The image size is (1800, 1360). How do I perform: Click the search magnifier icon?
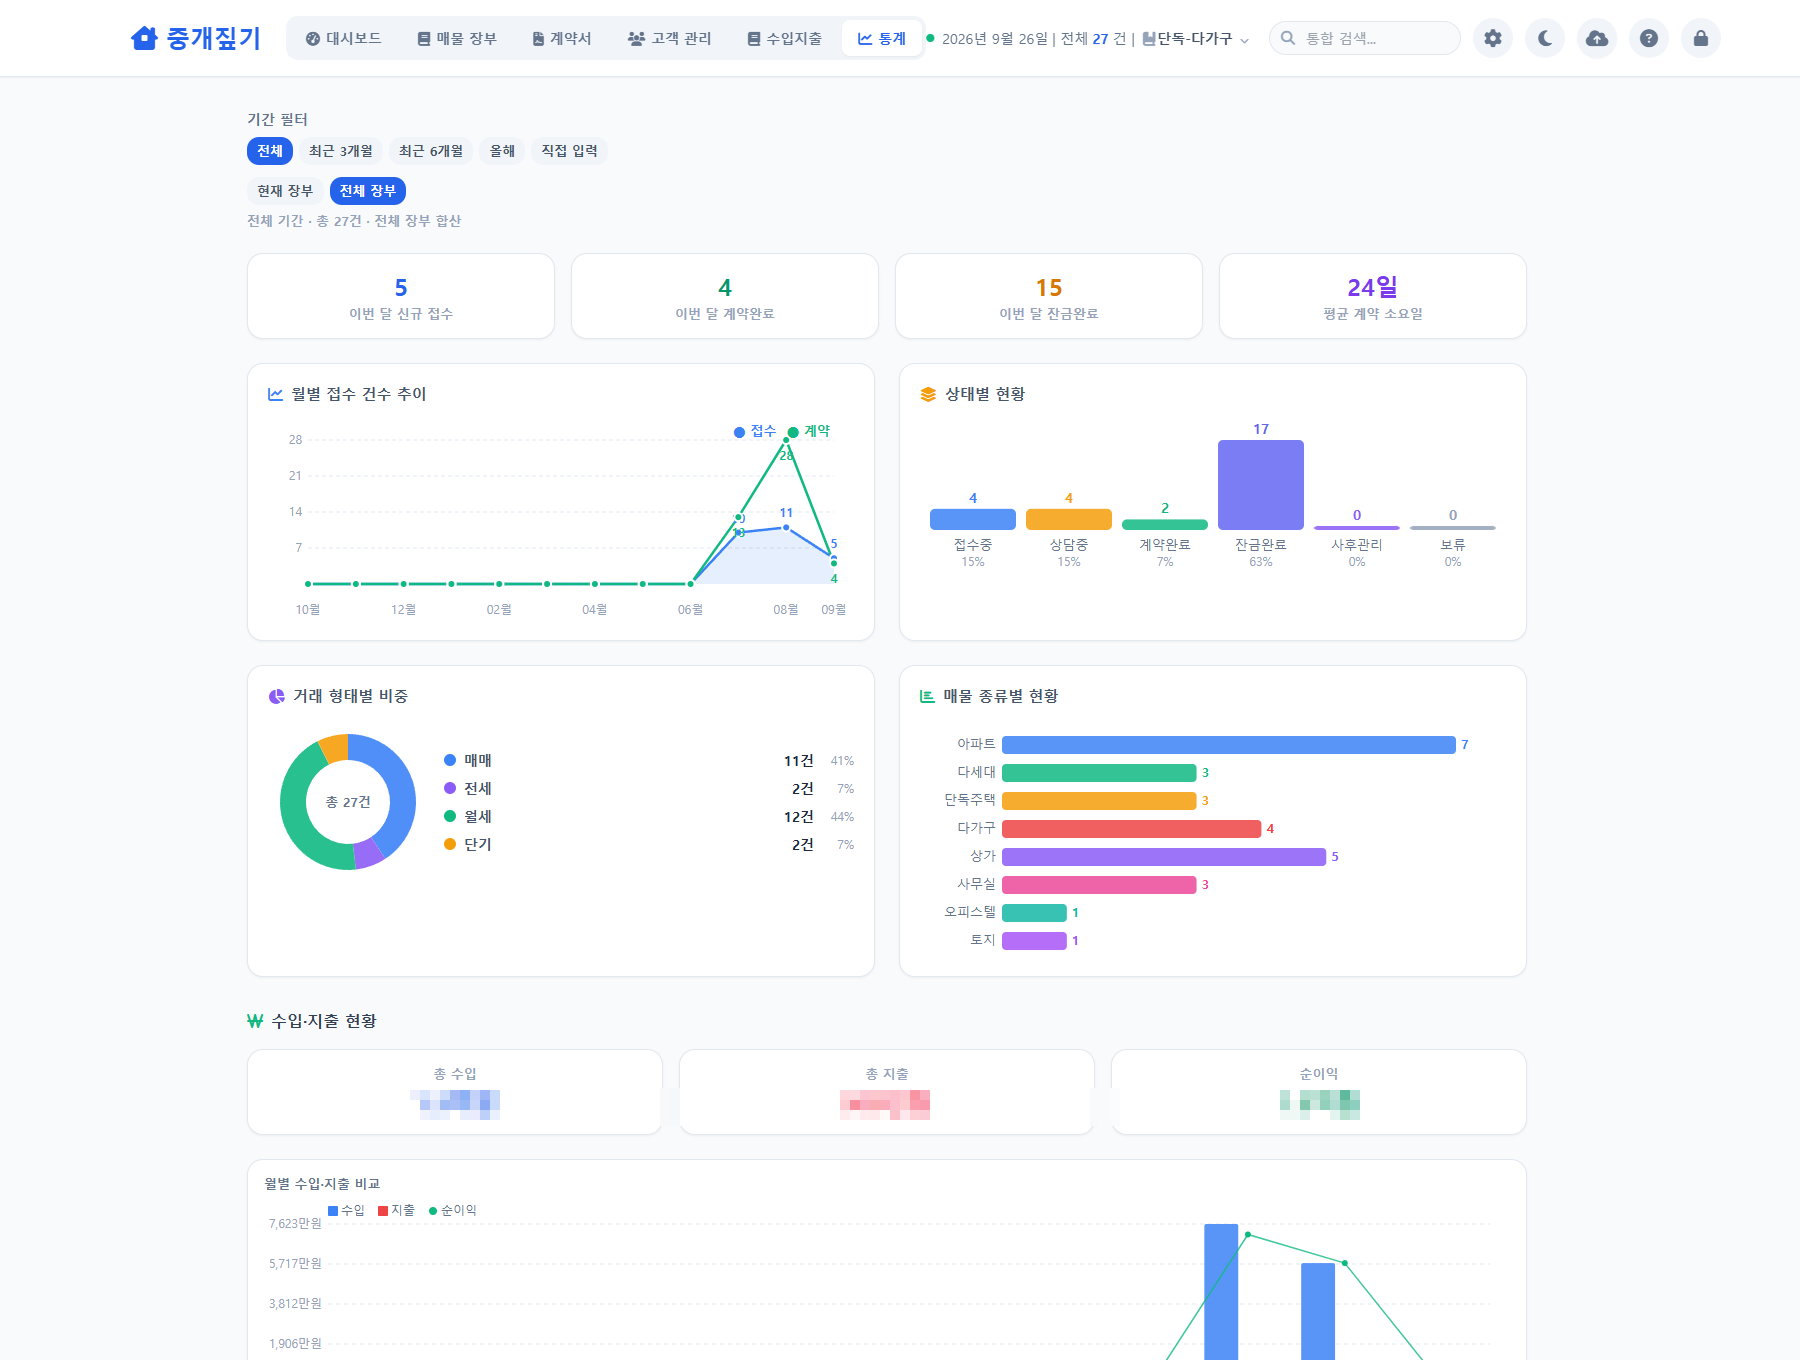point(1288,38)
